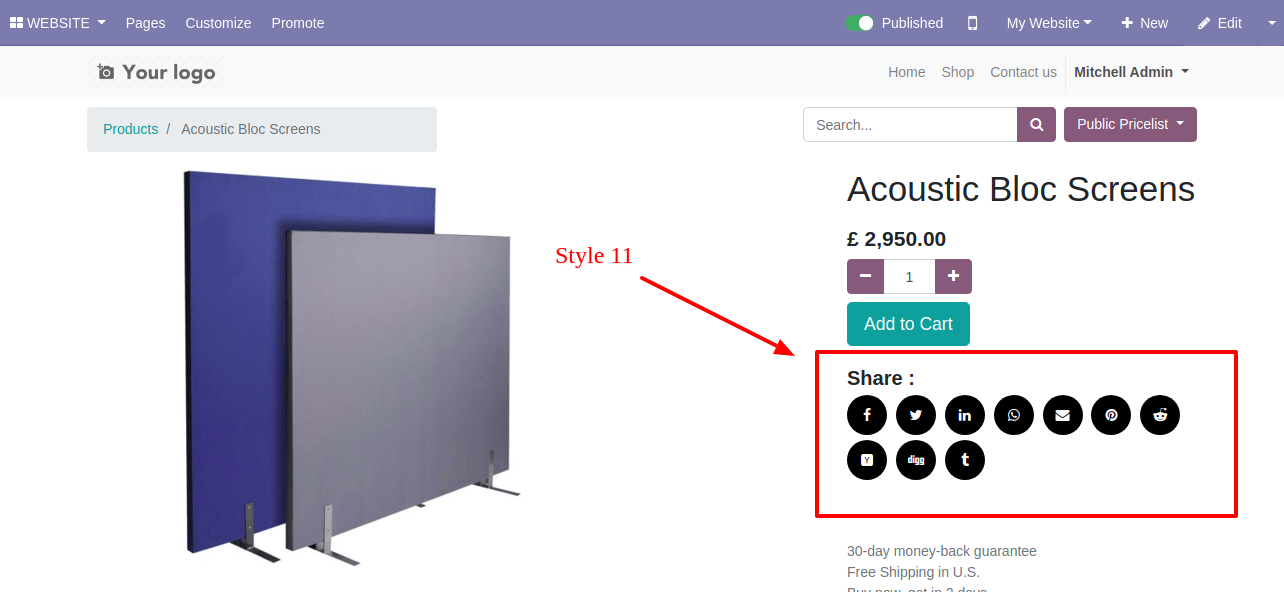Share on Reddit icon
This screenshot has width=1284, height=592.
[x=1160, y=415]
